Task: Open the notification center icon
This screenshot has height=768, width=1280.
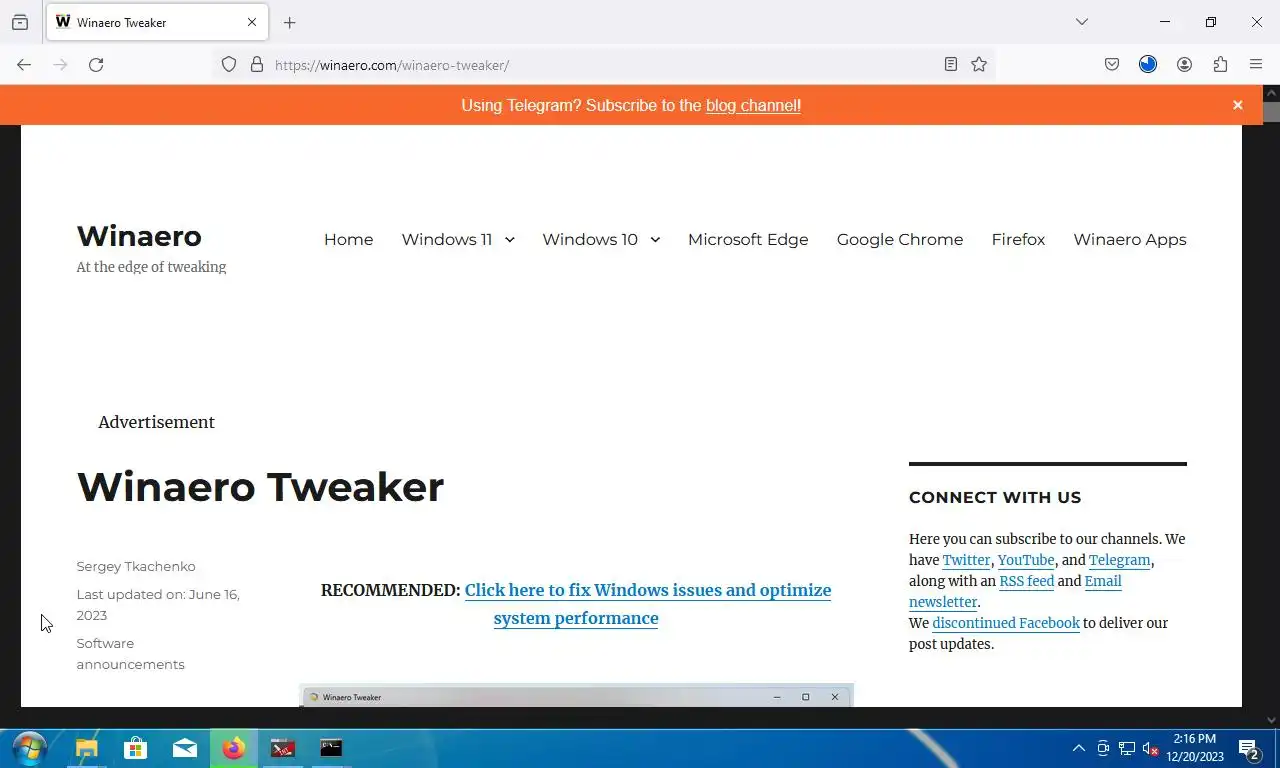Action: 1249,748
